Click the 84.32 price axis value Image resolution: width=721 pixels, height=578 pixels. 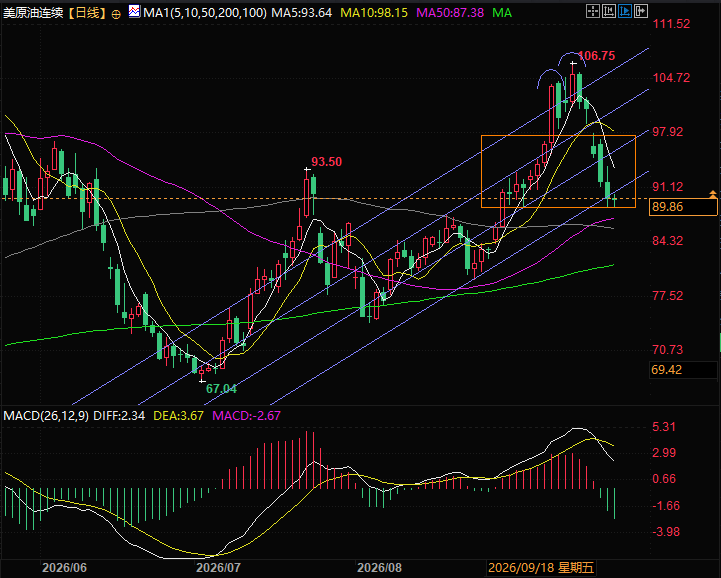[668, 241]
